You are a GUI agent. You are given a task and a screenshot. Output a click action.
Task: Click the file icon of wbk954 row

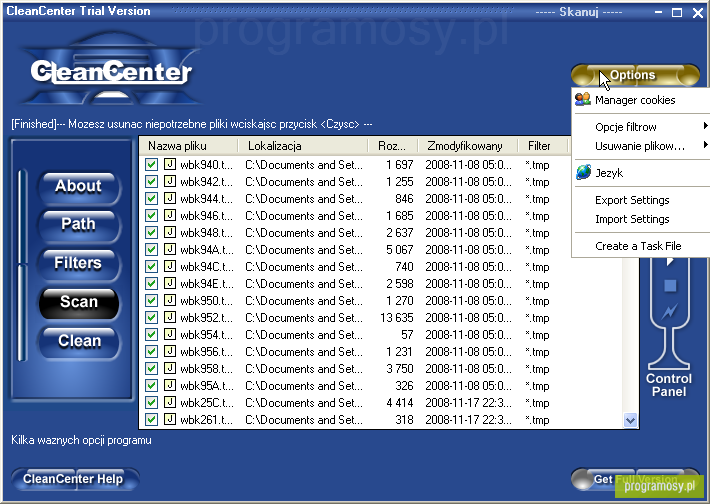click(x=170, y=334)
